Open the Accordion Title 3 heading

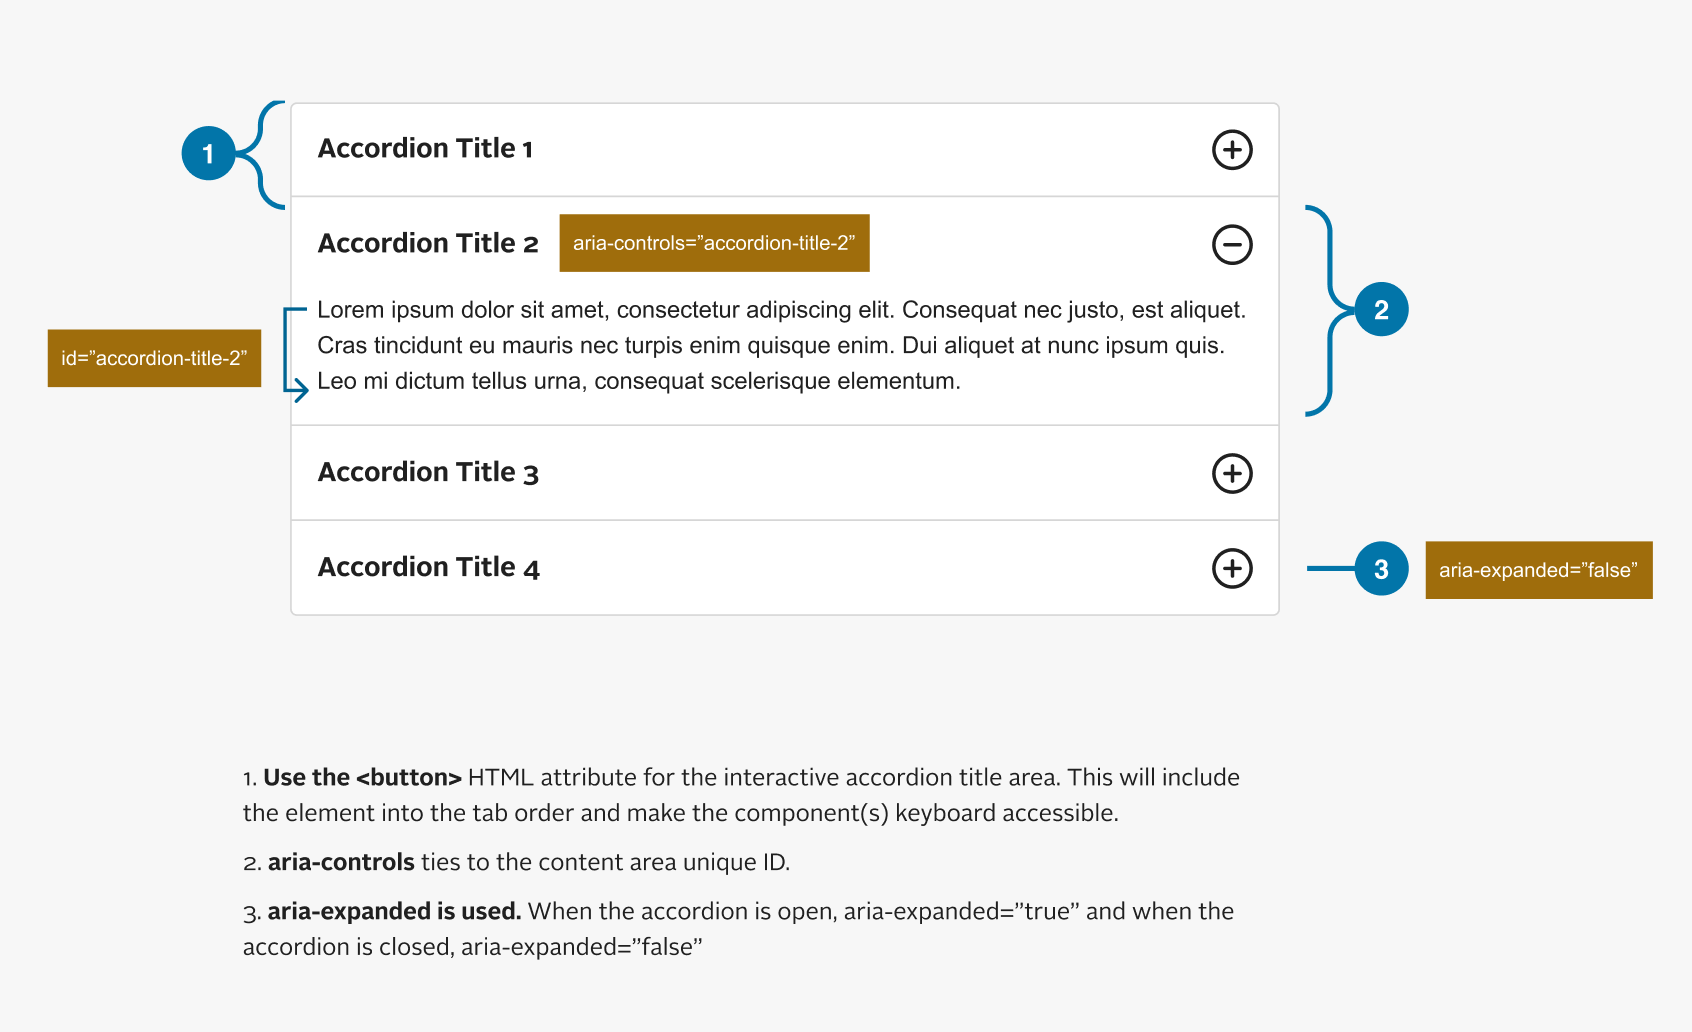(428, 472)
